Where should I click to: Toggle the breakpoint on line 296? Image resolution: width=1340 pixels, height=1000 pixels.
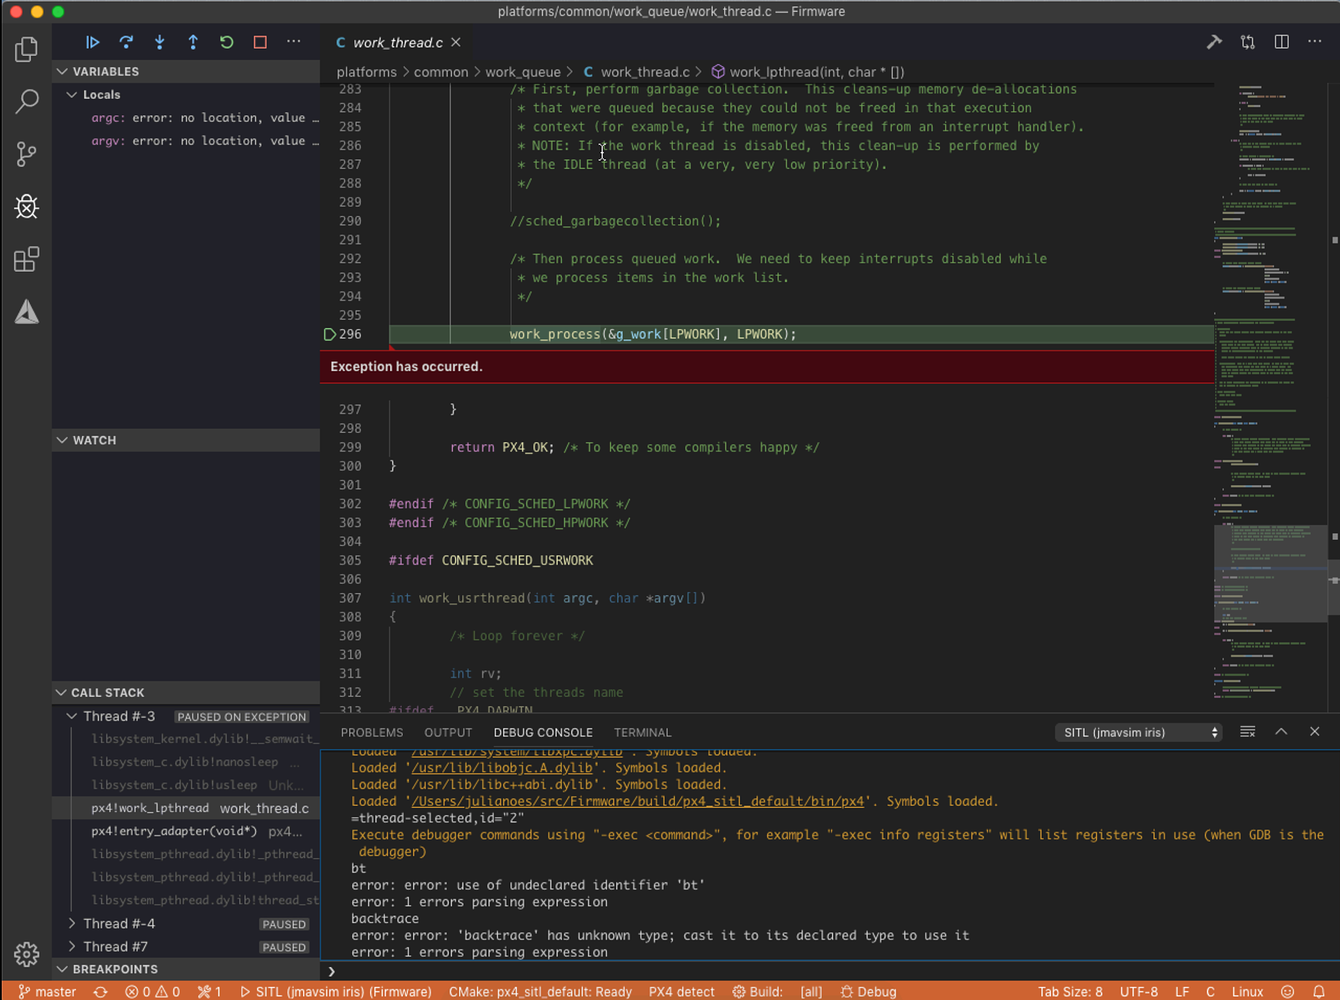330,334
